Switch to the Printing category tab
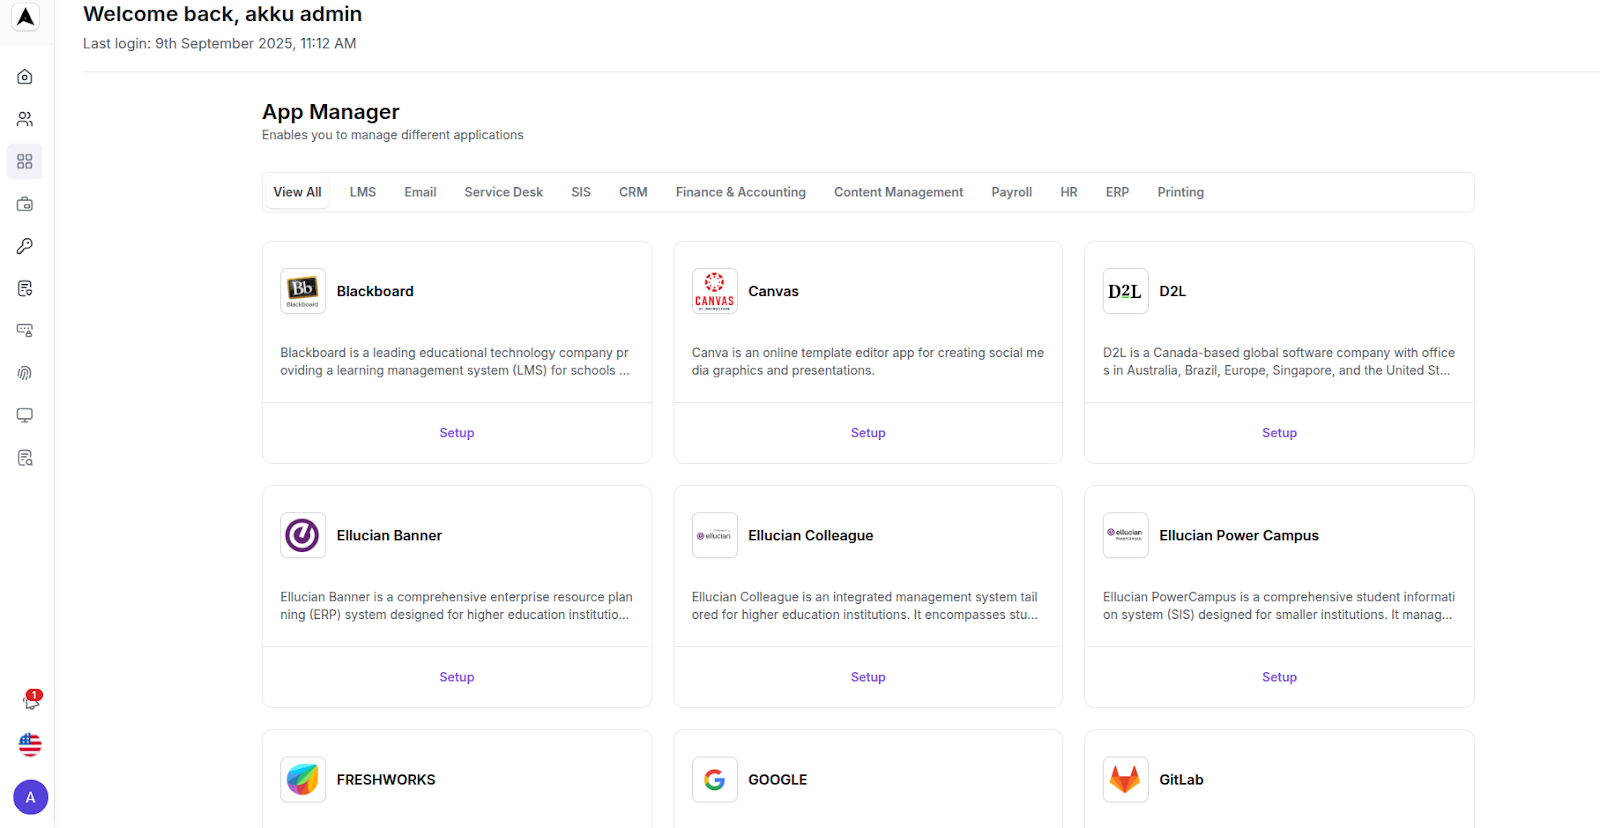The width and height of the screenshot is (1600, 828). point(1181,192)
